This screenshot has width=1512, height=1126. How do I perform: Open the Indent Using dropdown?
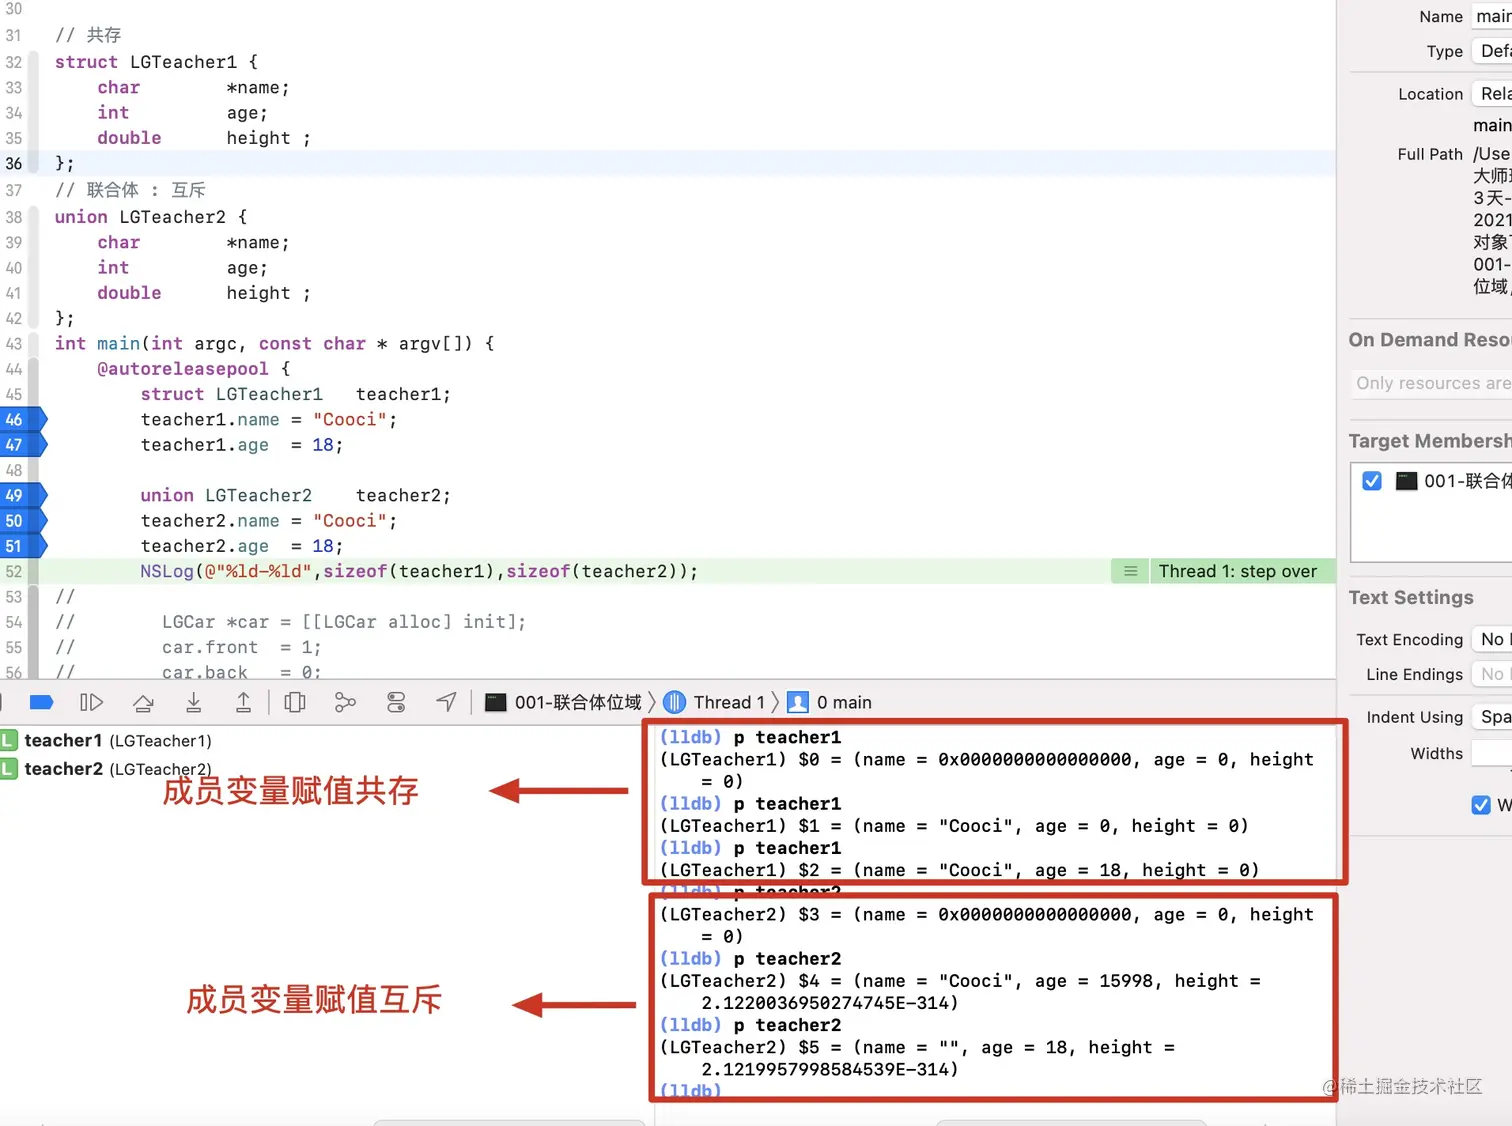point(1492,717)
